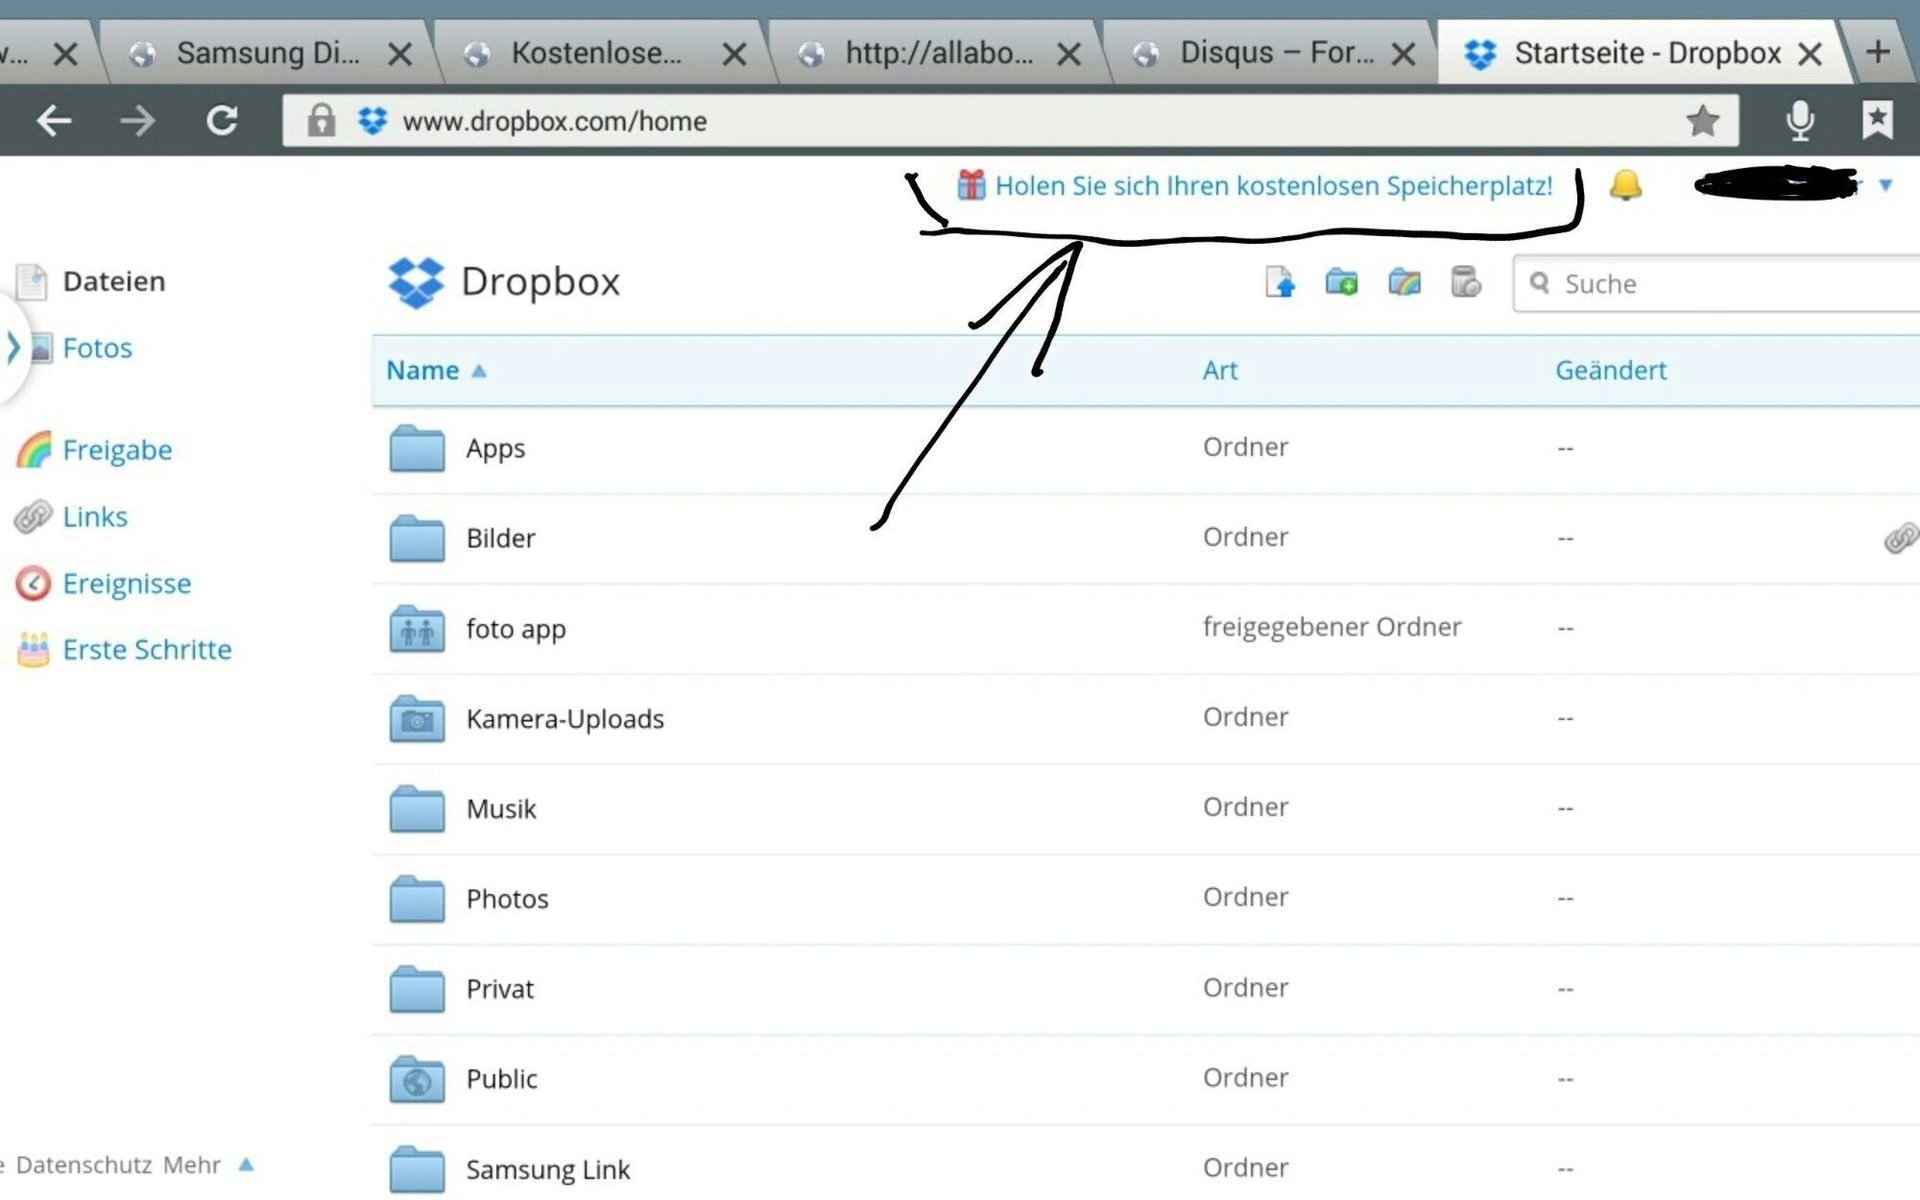Go forward with the browser forward arrow
Viewport: 1920px width, 1200px height.
tap(137, 121)
